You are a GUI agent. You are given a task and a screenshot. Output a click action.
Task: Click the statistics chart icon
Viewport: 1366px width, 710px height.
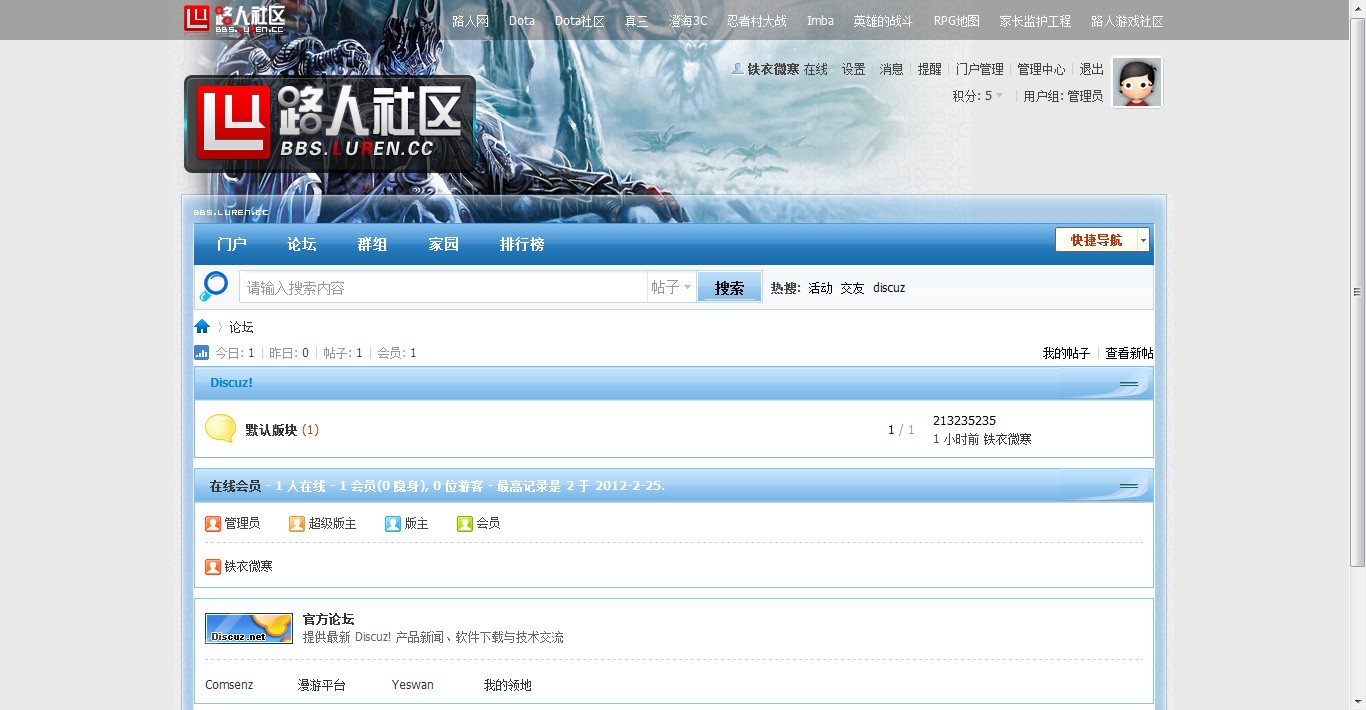pos(201,352)
